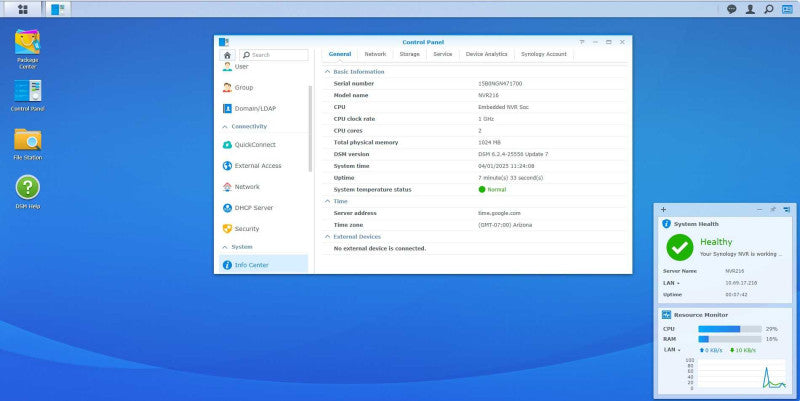Collapse the Connectivity sidebar group
800x401 pixels.
pyautogui.click(x=225, y=127)
